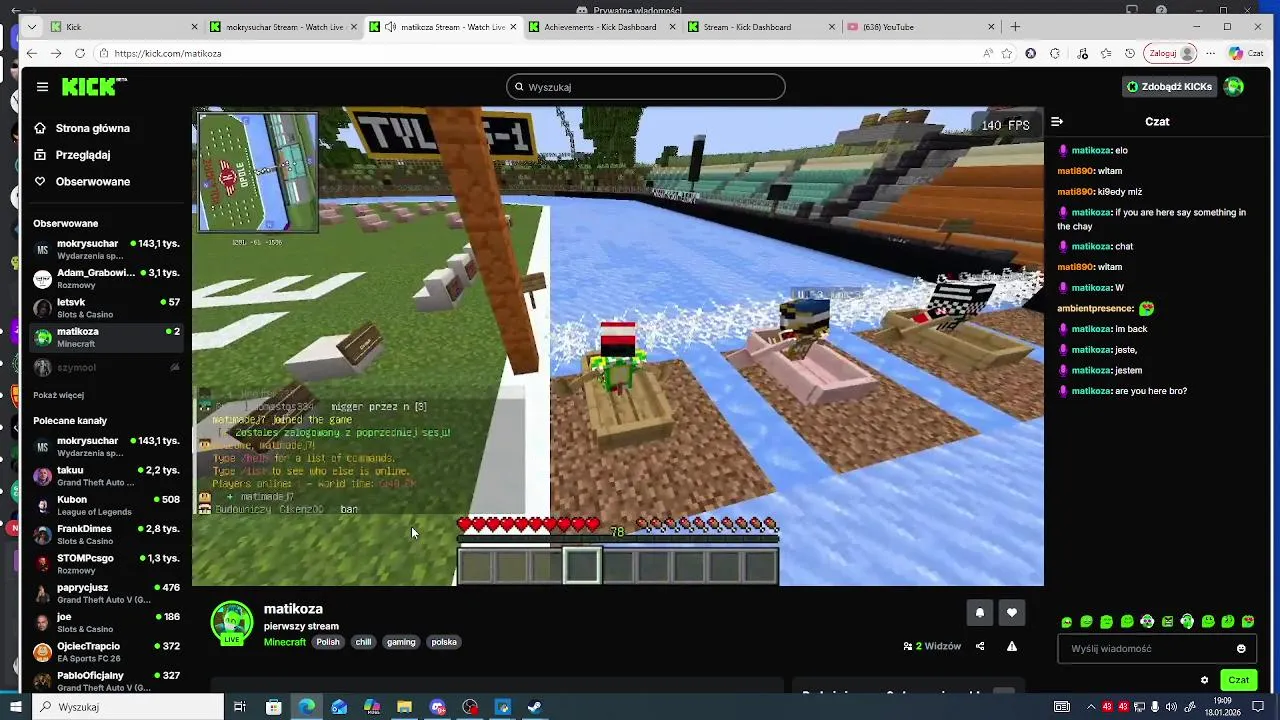Open Minecraft category link
1280x720 pixels.
click(285, 642)
